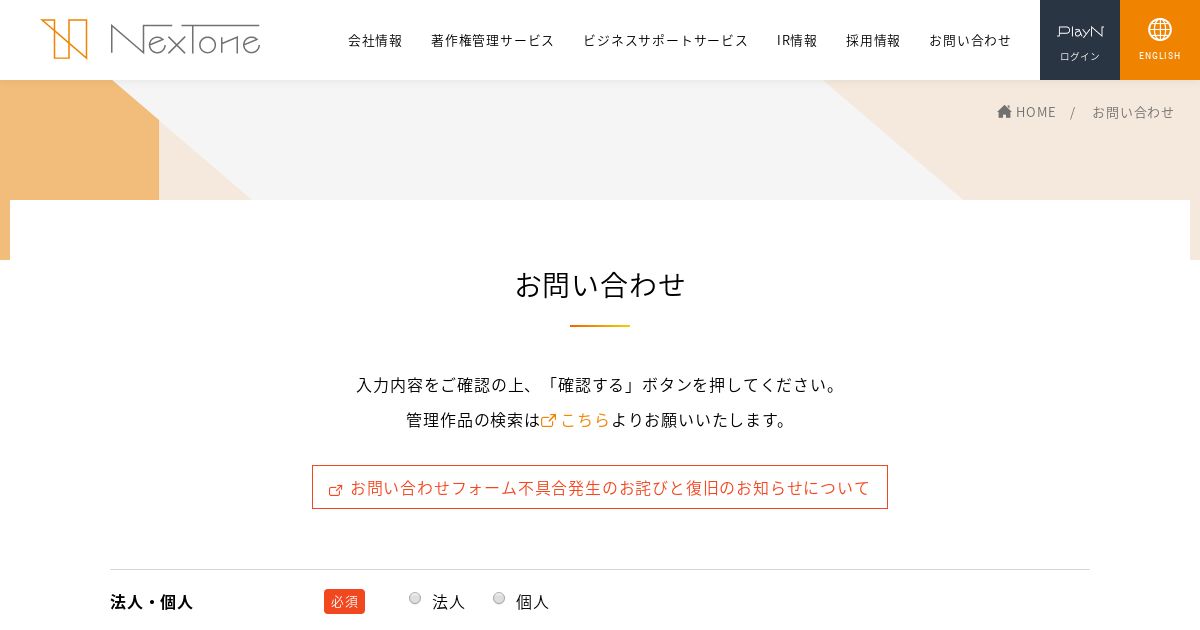Open the ビジネスサポートサービス menu

665,40
